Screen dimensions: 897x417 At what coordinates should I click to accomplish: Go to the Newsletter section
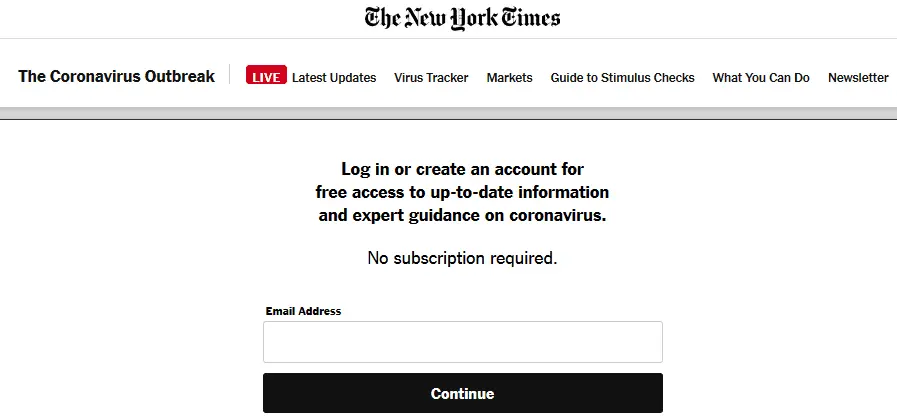pos(858,77)
